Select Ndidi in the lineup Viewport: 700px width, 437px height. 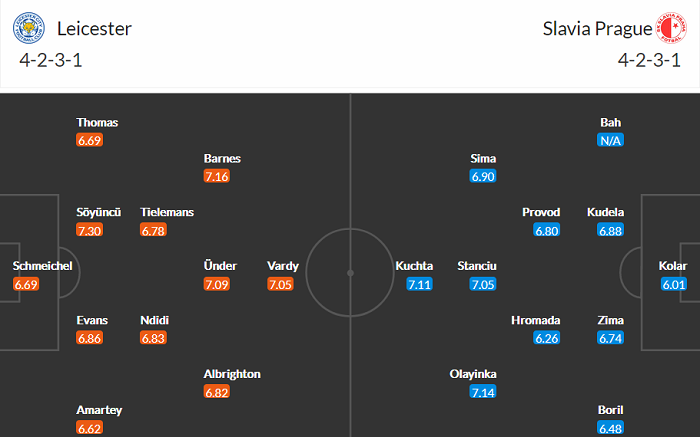coord(155,320)
